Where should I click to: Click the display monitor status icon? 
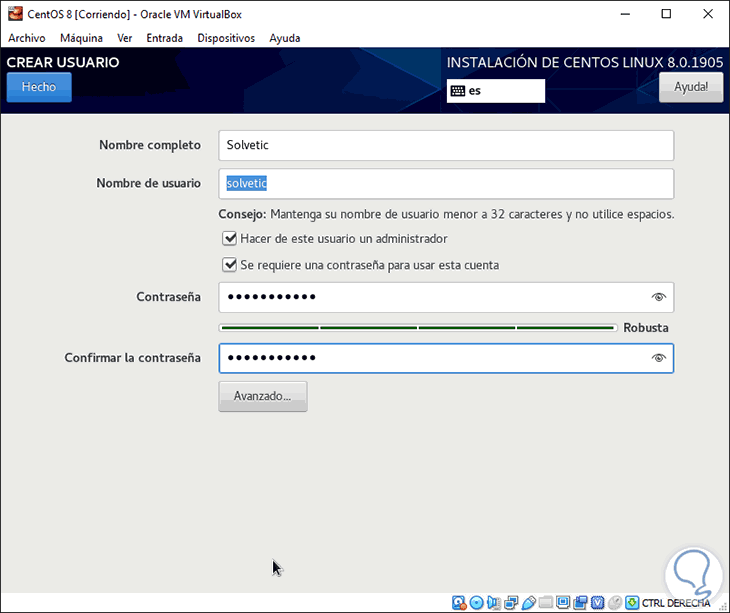563,603
